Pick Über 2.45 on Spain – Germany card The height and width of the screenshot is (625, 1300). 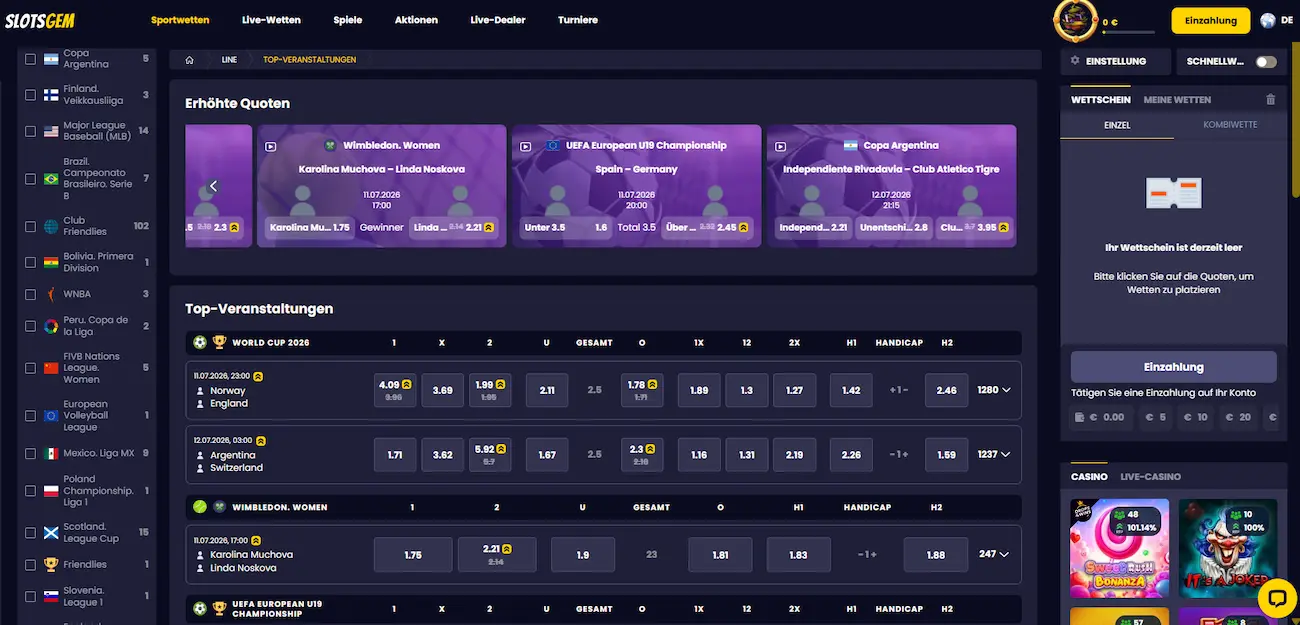706,227
